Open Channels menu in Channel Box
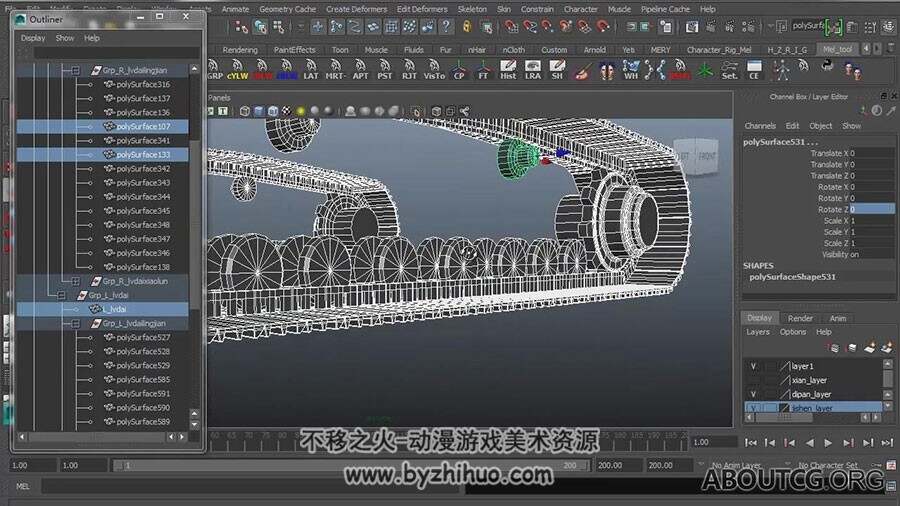The height and width of the screenshot is (506, 900). [760, 126]
